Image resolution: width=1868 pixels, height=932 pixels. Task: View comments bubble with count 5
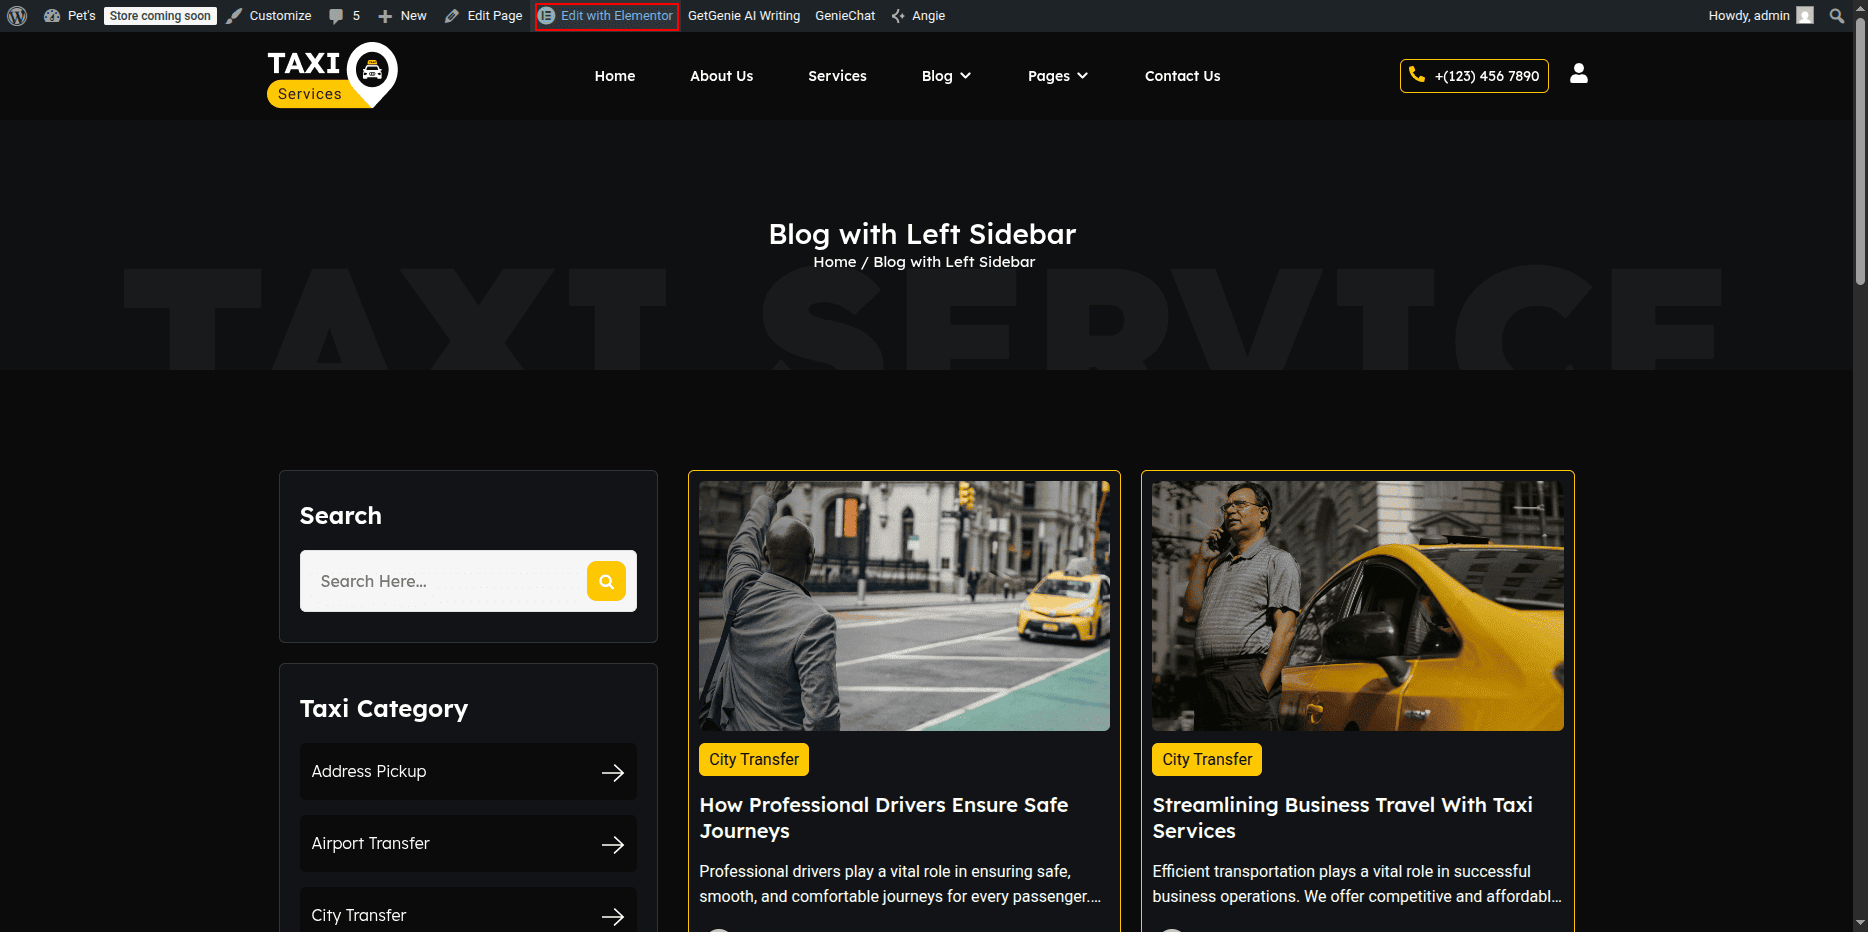pyautogui.click(x=344, y=16)
